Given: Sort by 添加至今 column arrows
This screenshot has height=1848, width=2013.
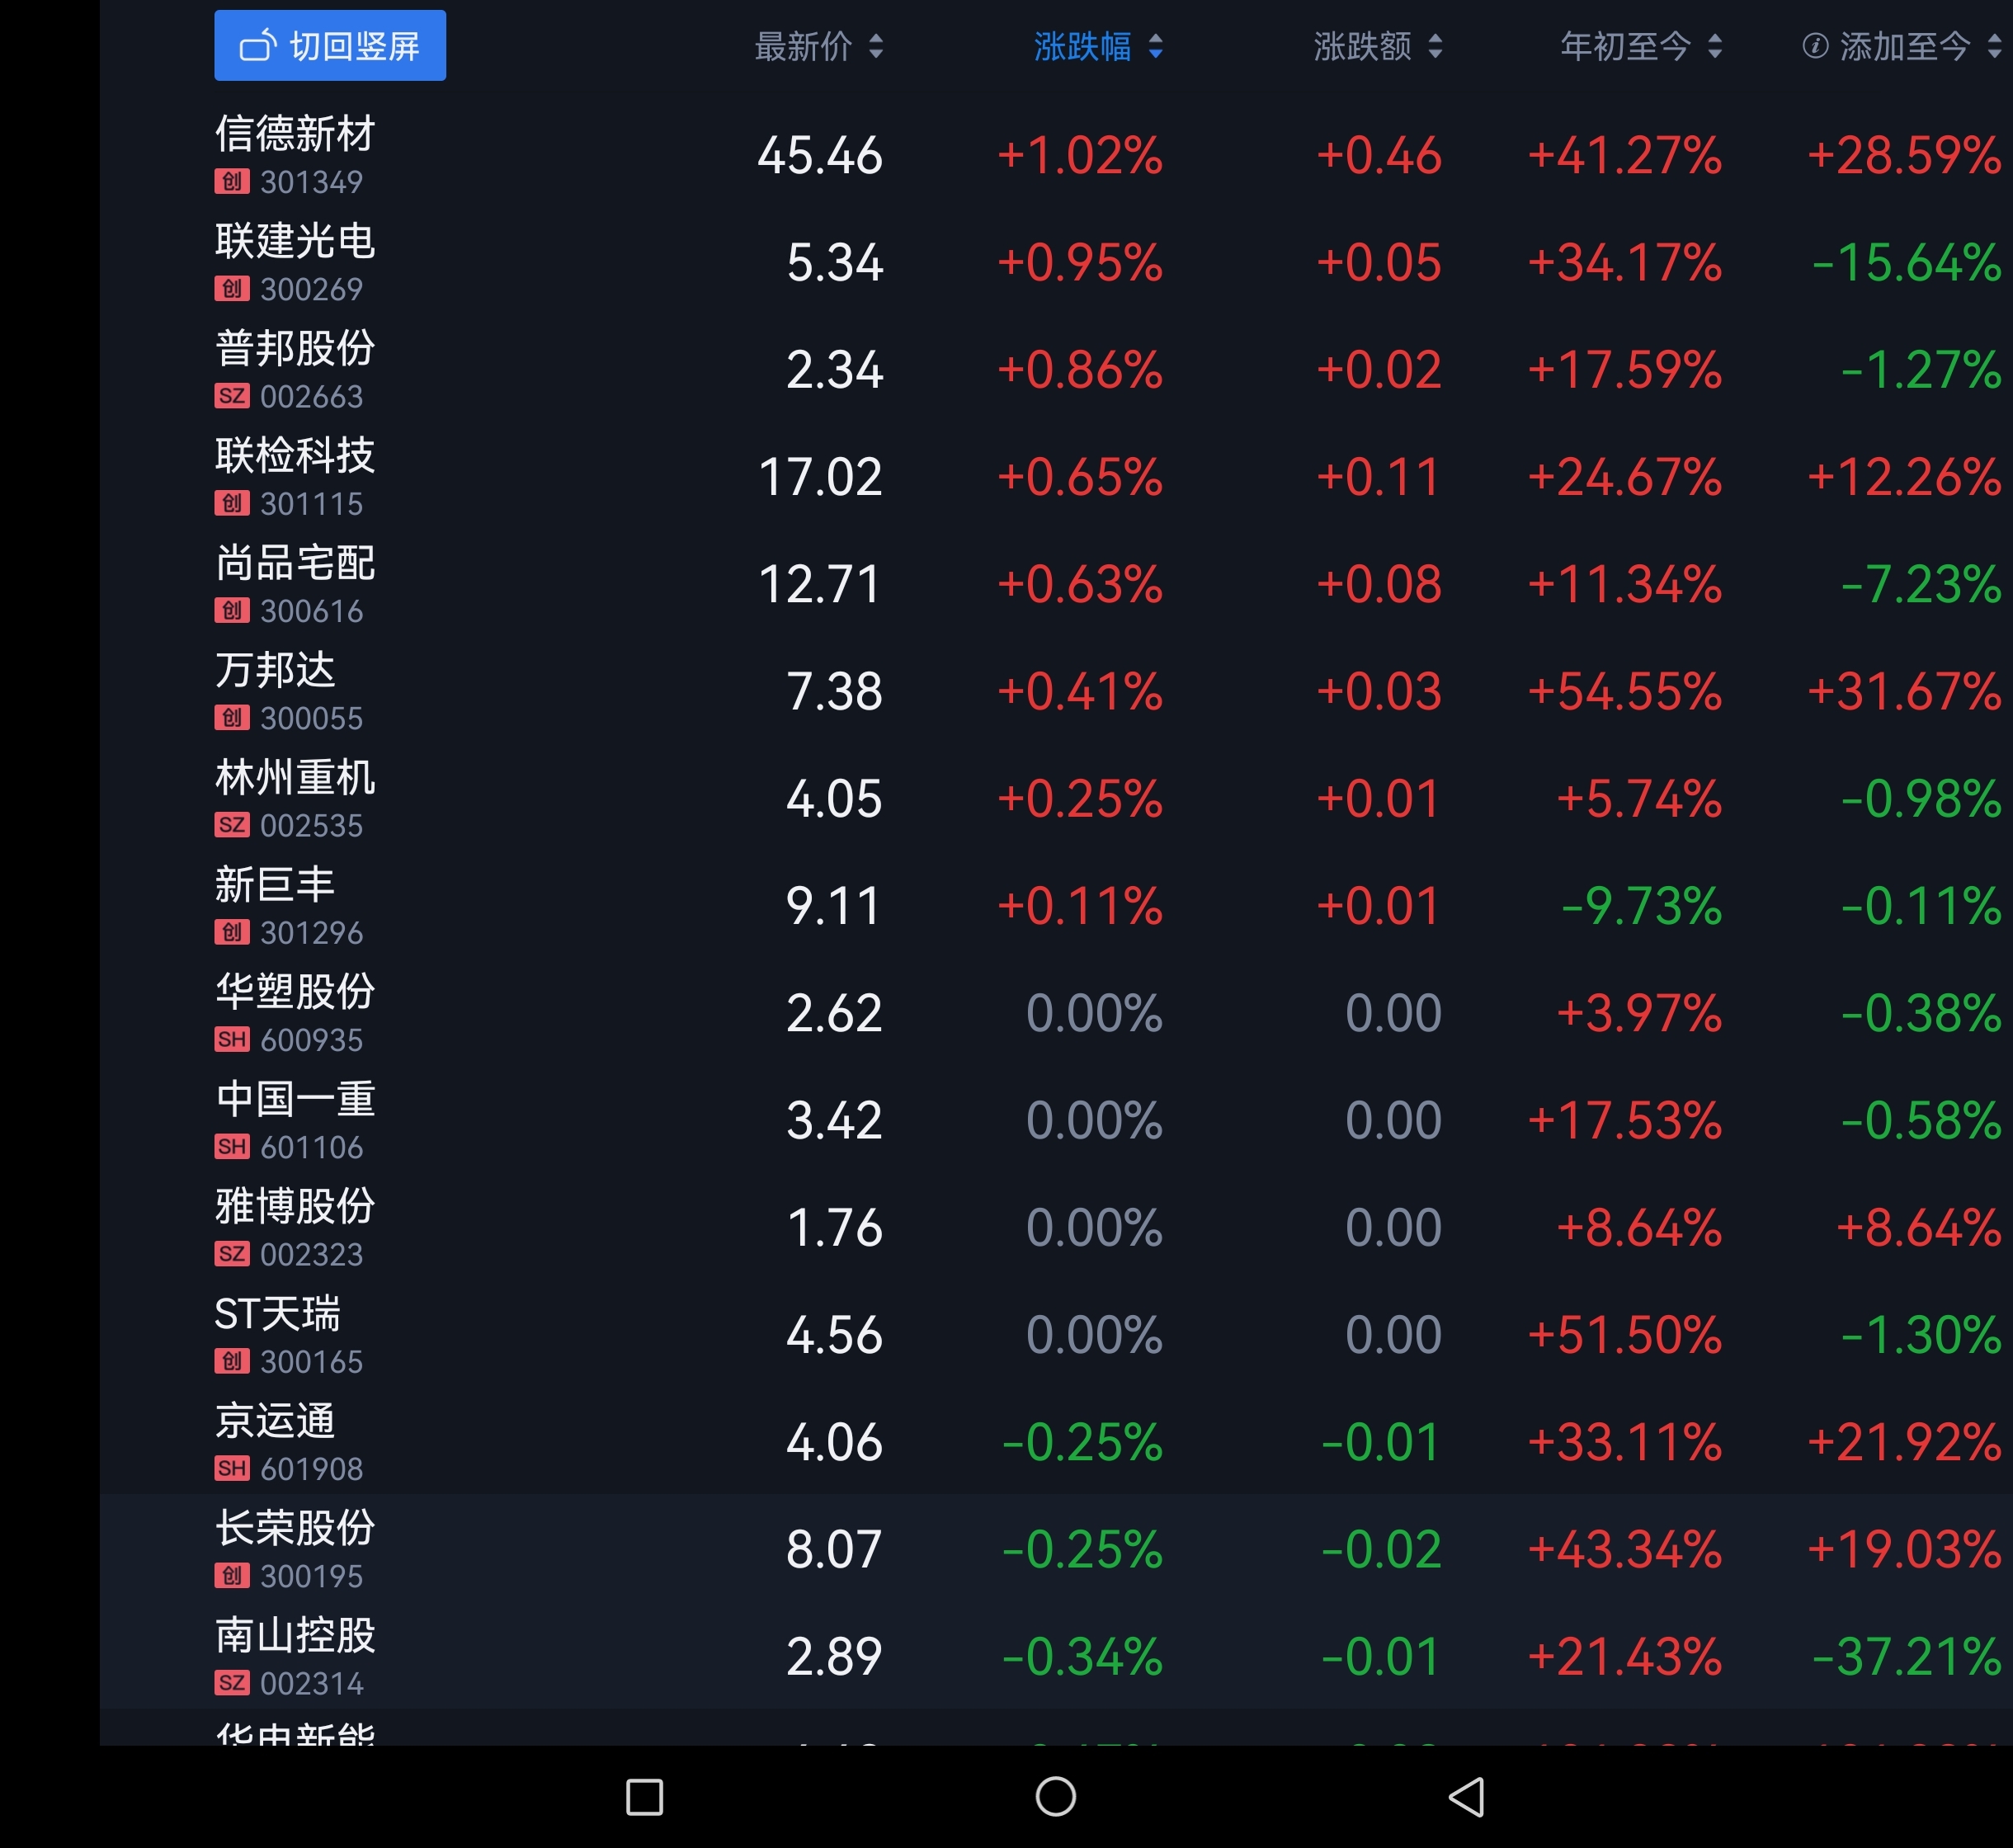Looking at the screenshot, I should click(1994, 46).
